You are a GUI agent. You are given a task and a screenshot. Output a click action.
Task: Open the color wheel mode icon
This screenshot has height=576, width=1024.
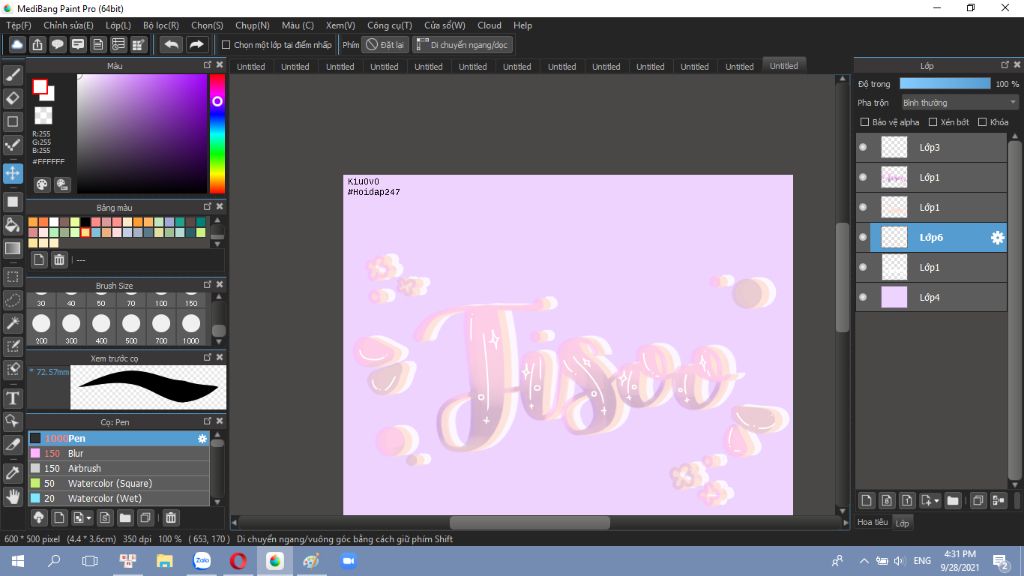(x=42, y=185)
